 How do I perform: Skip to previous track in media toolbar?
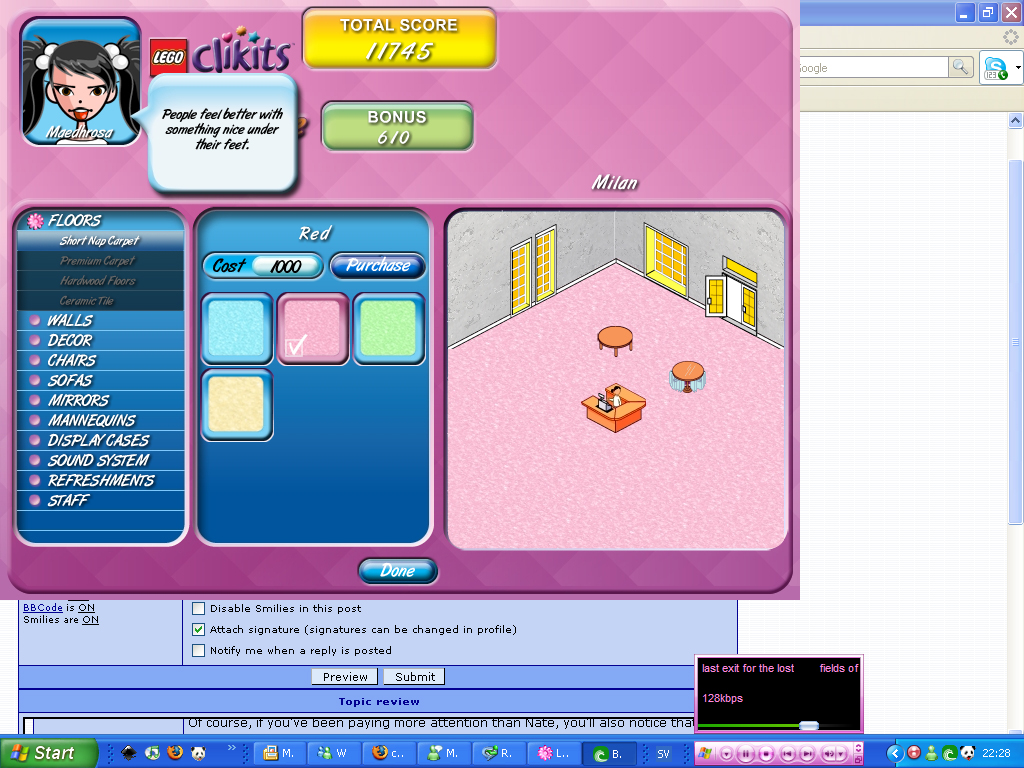coord(788,754)
